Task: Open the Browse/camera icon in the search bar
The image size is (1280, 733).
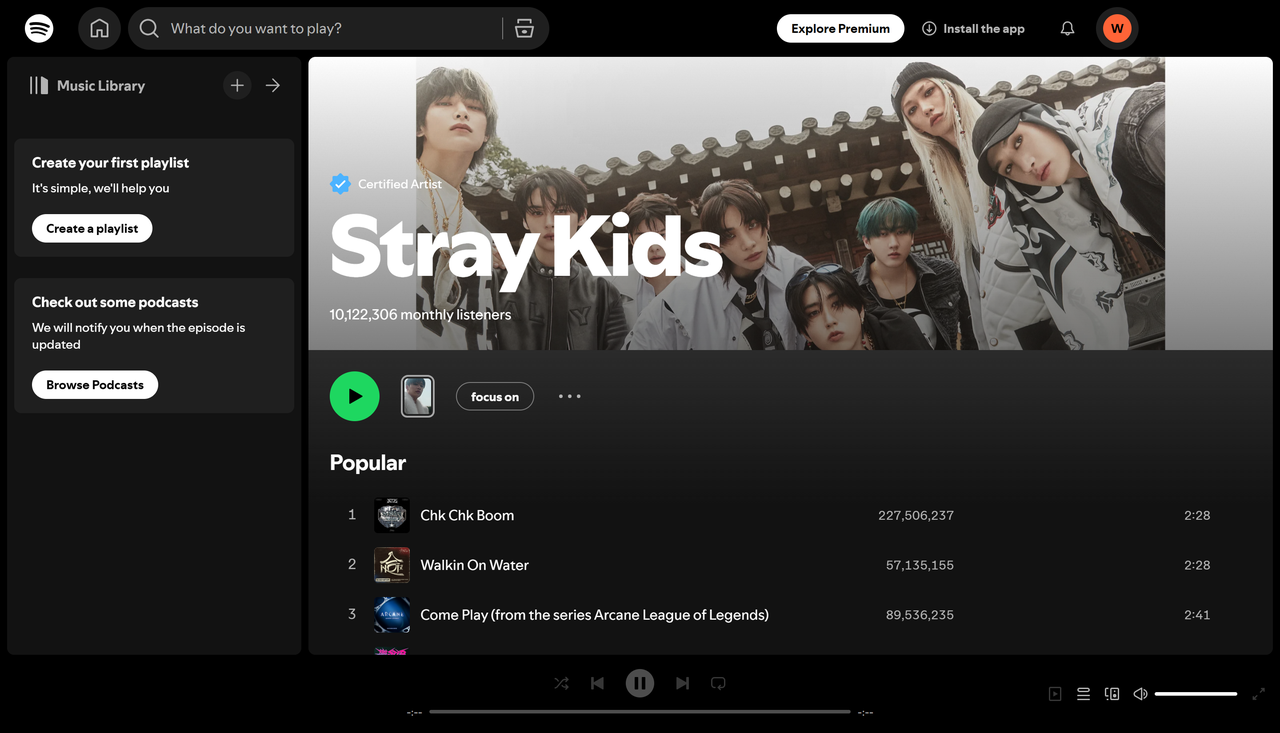Action: (524, 28)
